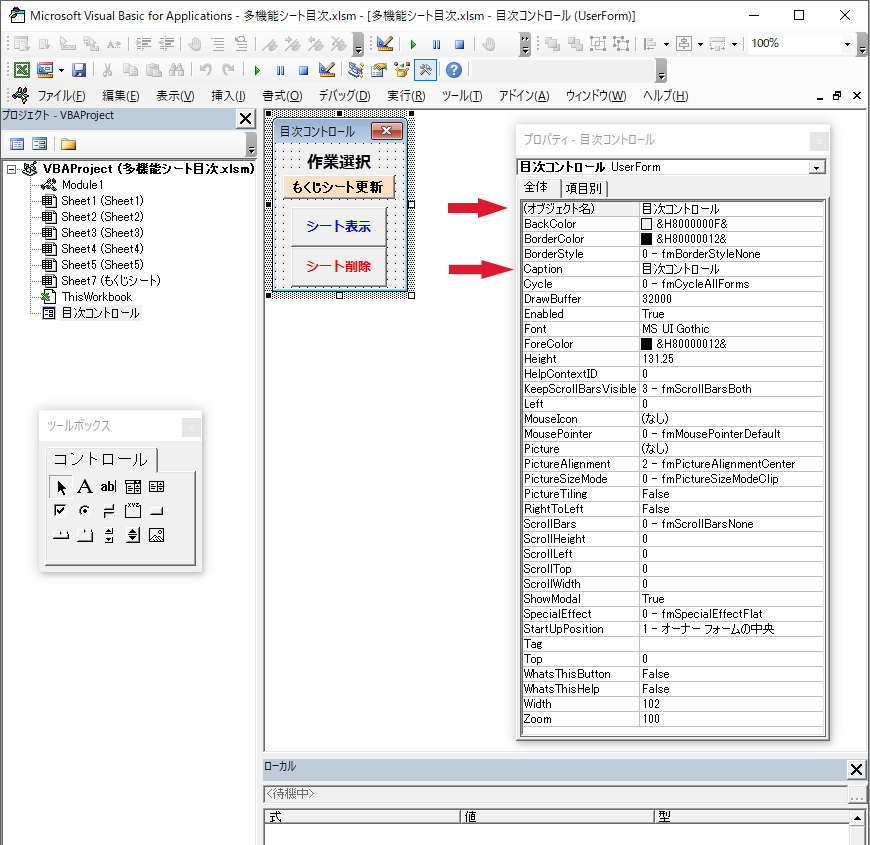Click the Find binoculars icon
870x845 pixels.
(x=176, y=70)
